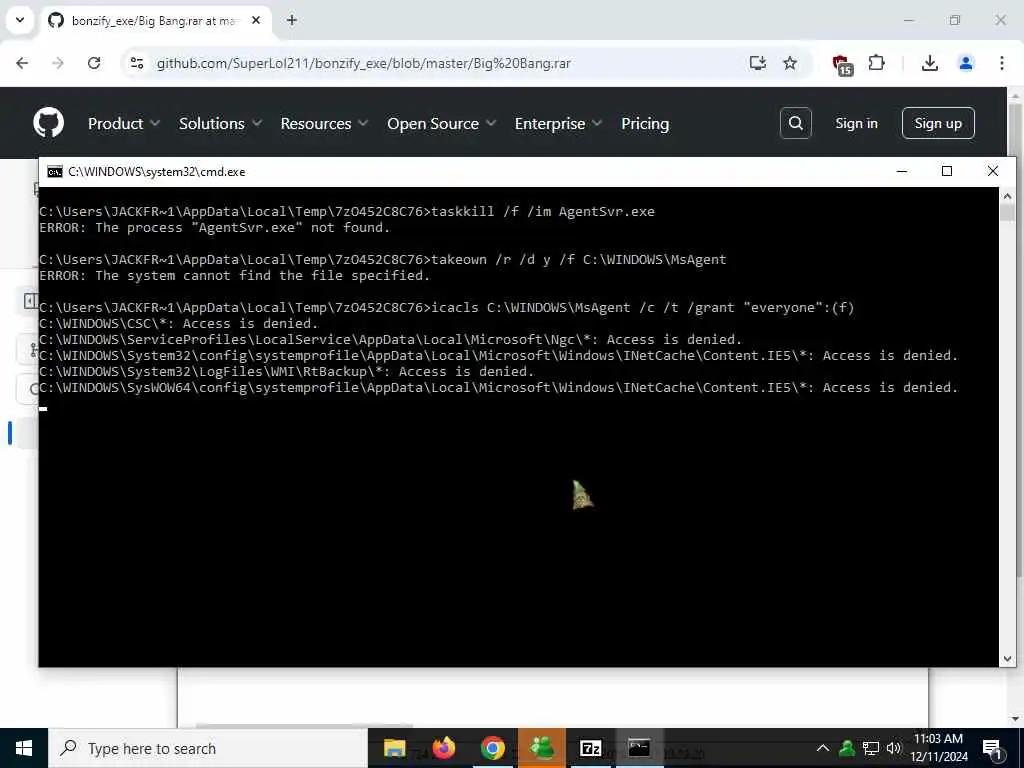Open File Explorer from the taskbar
Screen dimensions: 1024x768
(394, 748)
